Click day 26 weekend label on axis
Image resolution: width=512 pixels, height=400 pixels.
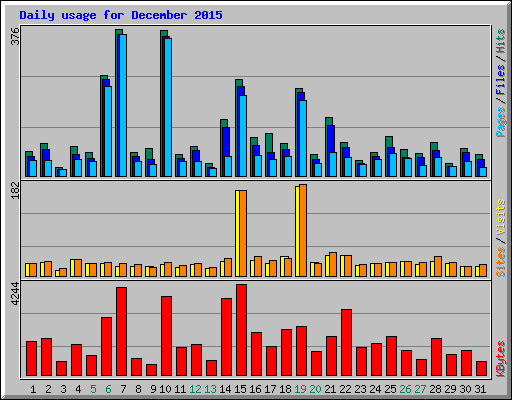pyautogui.click(x=405, y=389)
